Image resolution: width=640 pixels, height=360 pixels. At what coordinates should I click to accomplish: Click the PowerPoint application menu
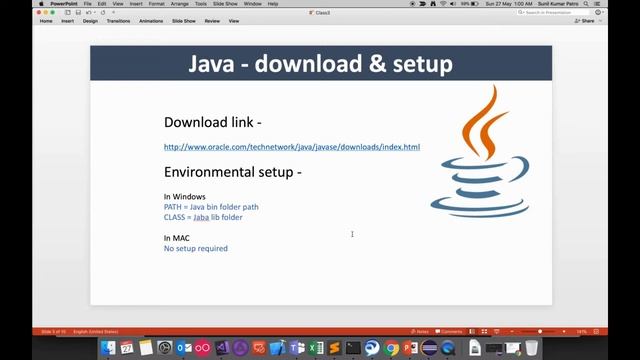click(x=64, y=4)
